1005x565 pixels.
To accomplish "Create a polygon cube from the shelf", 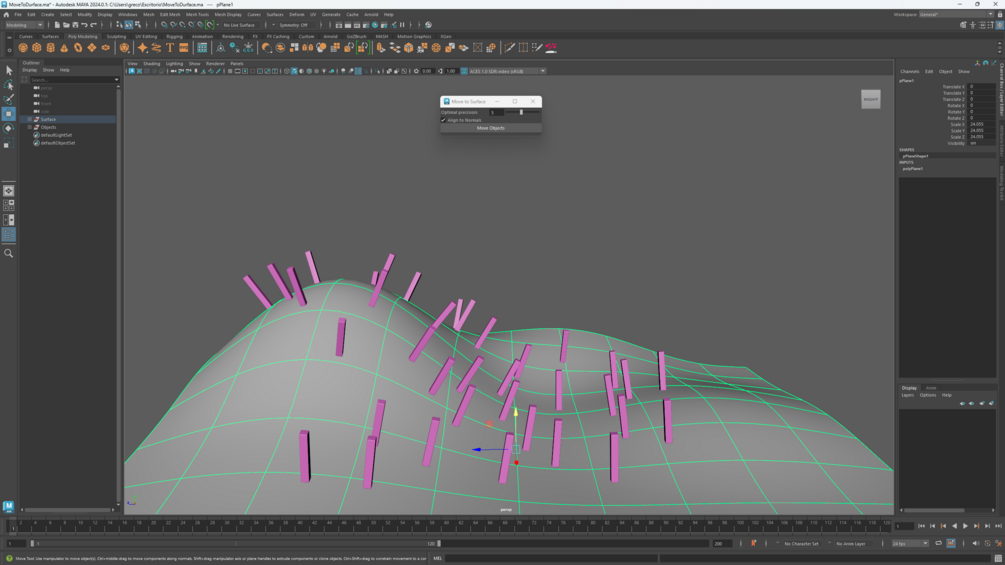I will [37, 47].
